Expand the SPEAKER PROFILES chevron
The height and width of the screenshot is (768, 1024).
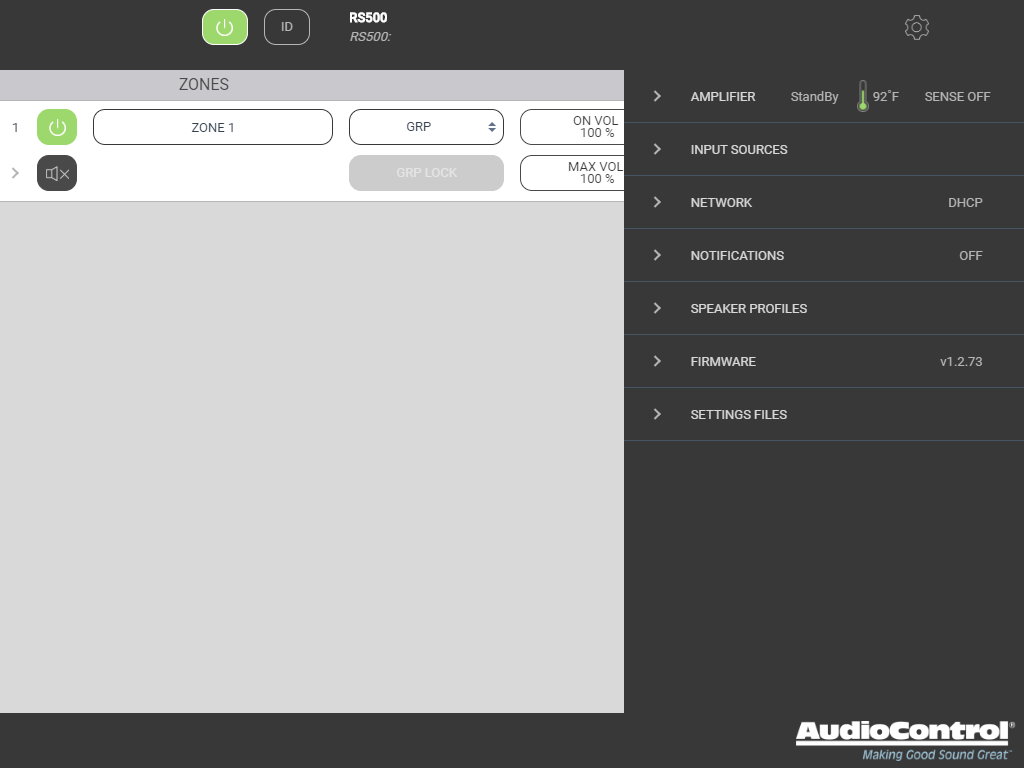657,309
